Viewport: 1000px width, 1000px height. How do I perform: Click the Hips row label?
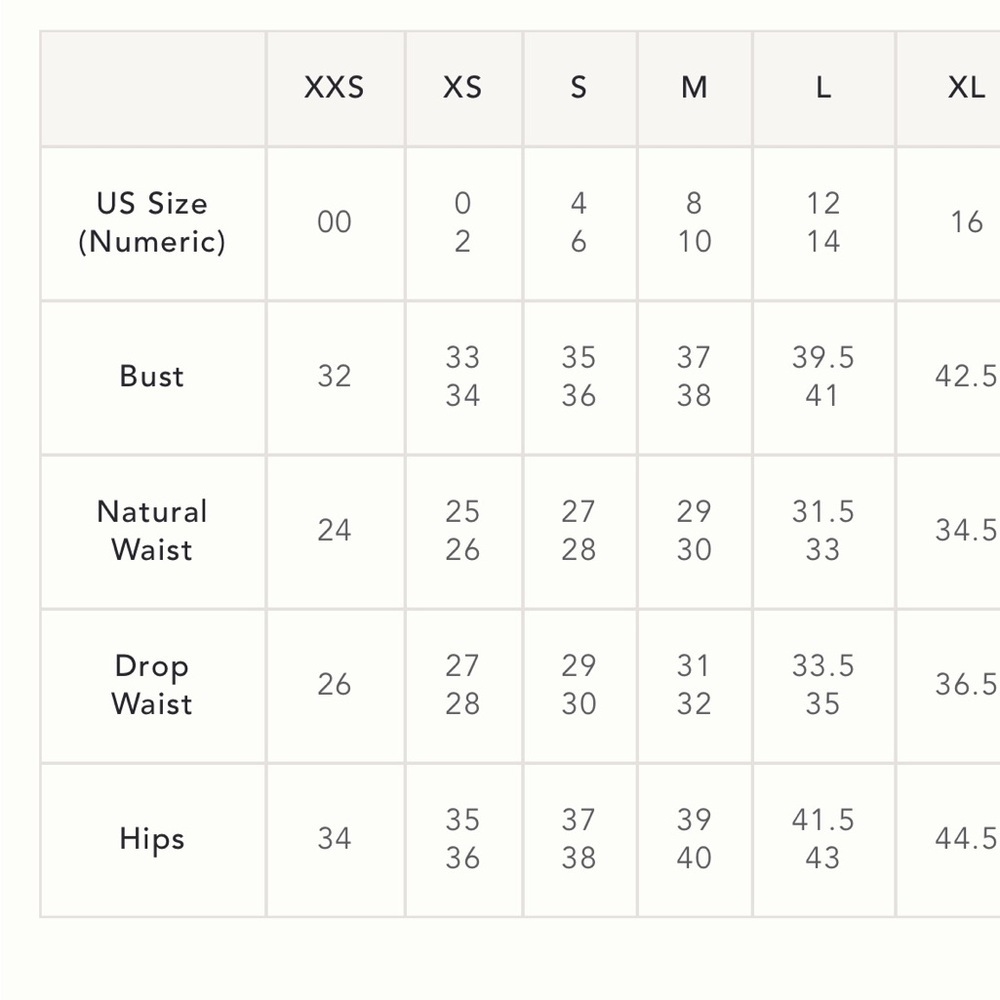pyautogui.click(x=152, y=840)
